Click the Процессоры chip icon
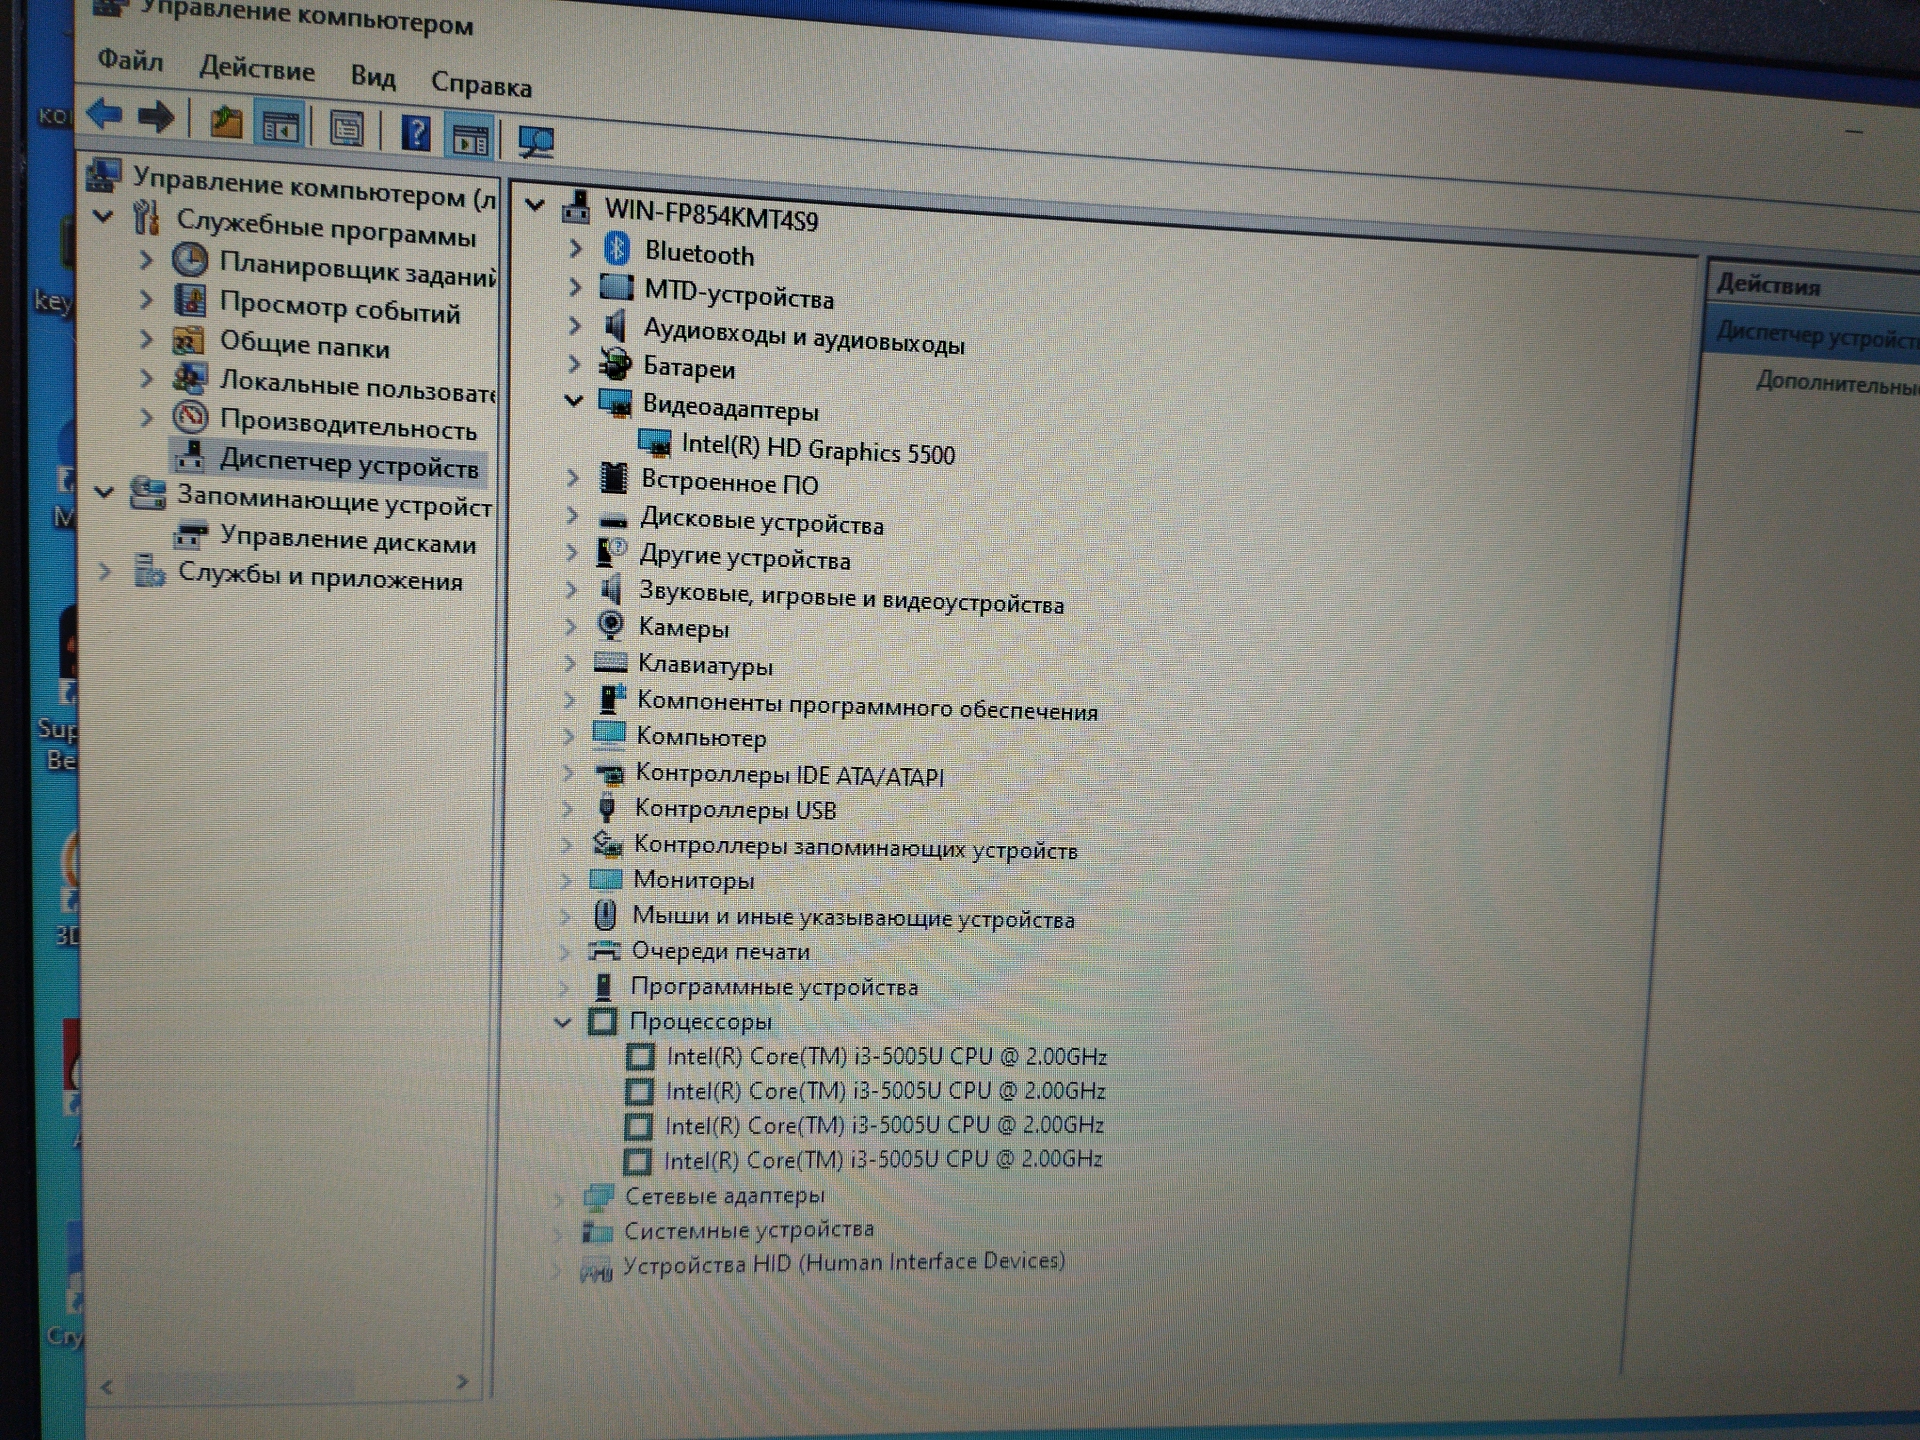 pos(602,1021)
